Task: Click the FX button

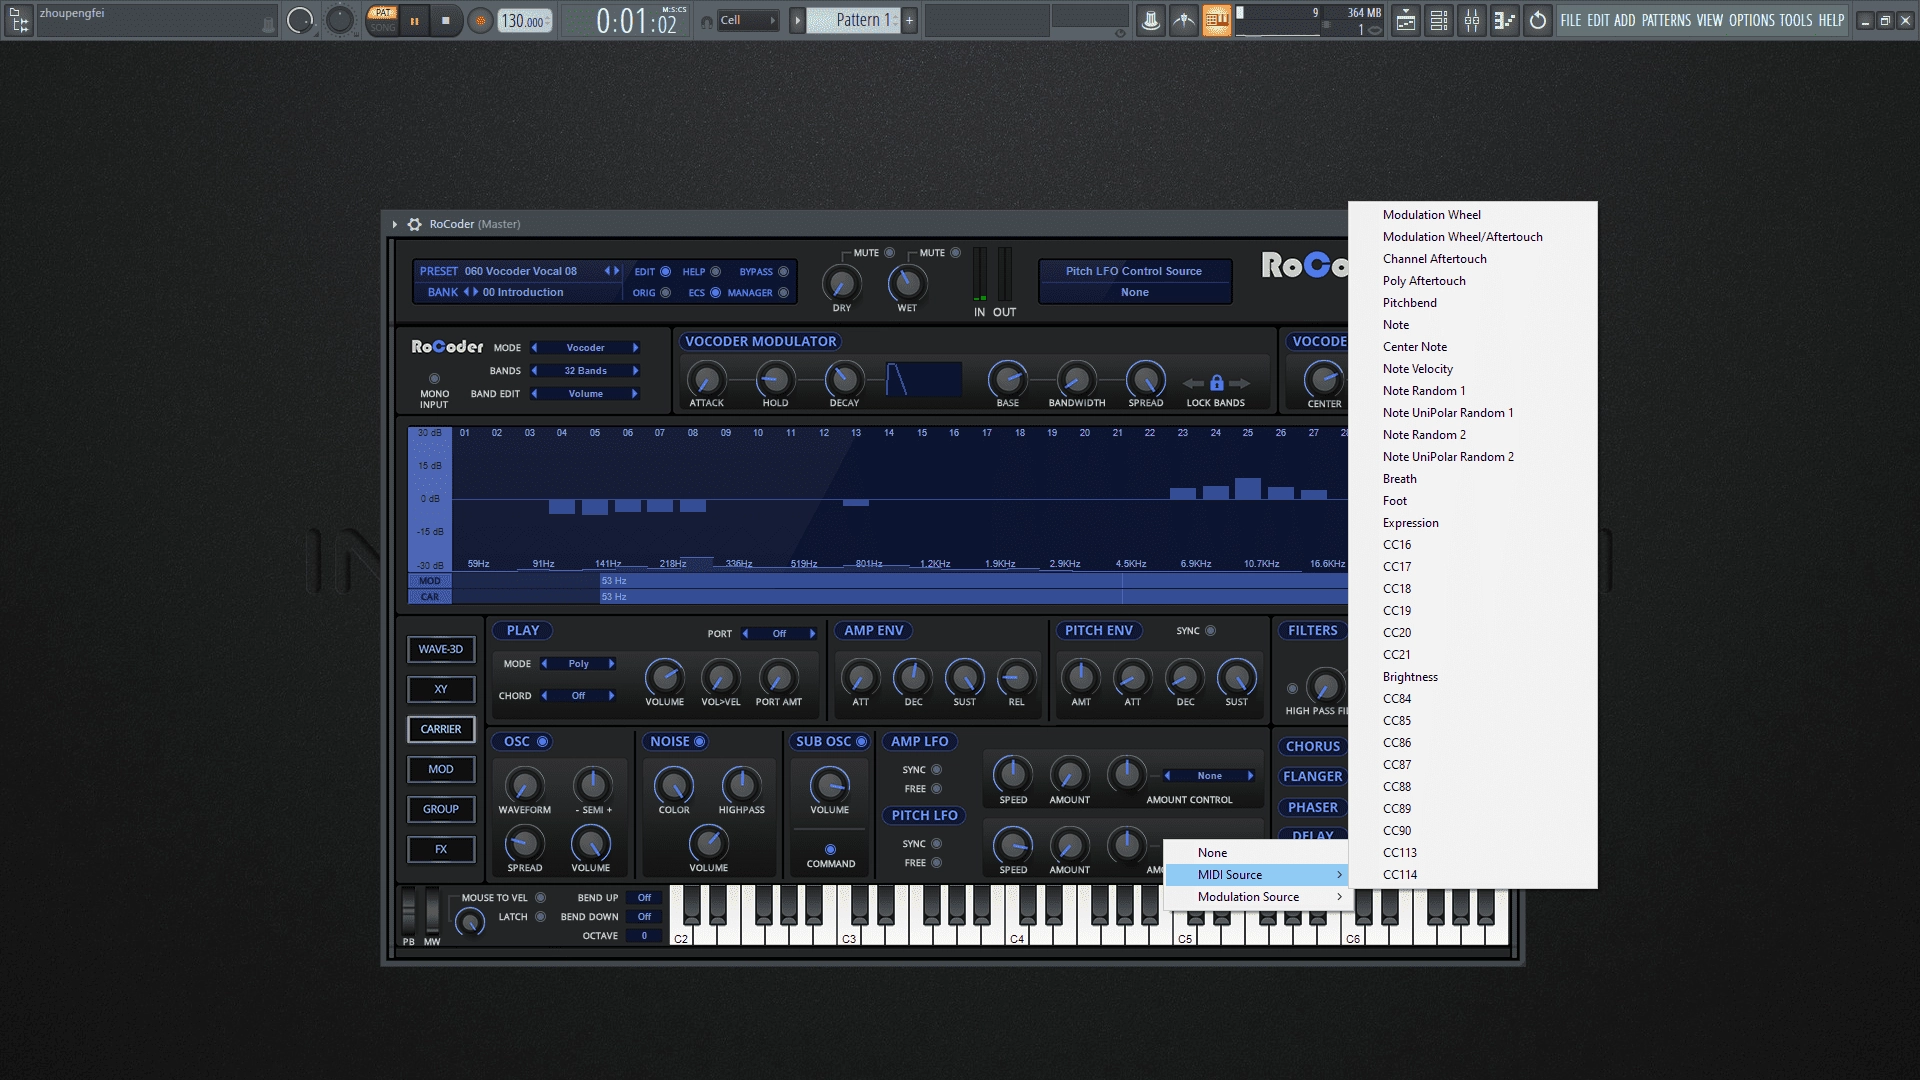Action: coord(441,849)
